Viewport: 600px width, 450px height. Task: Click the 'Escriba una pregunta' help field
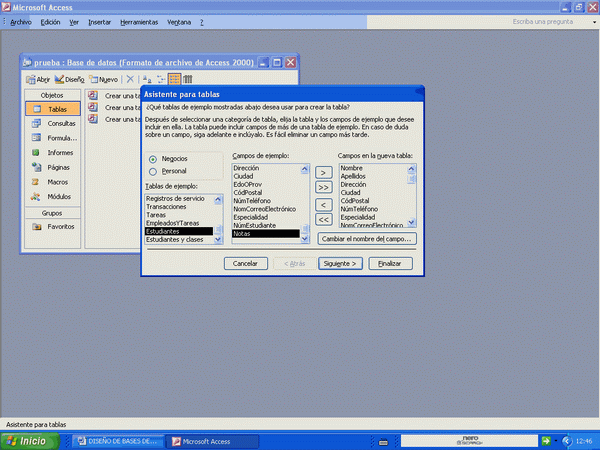tap(542, 22)
